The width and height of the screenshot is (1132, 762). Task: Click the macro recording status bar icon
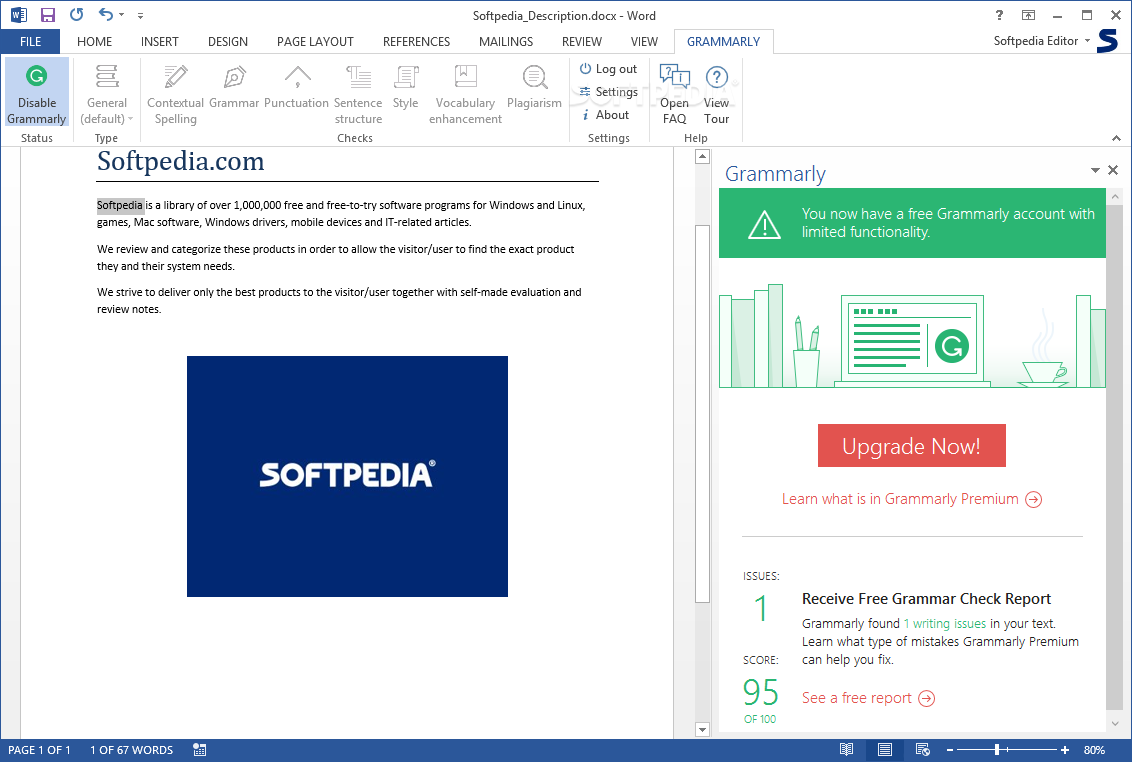(x=200, y=750)
